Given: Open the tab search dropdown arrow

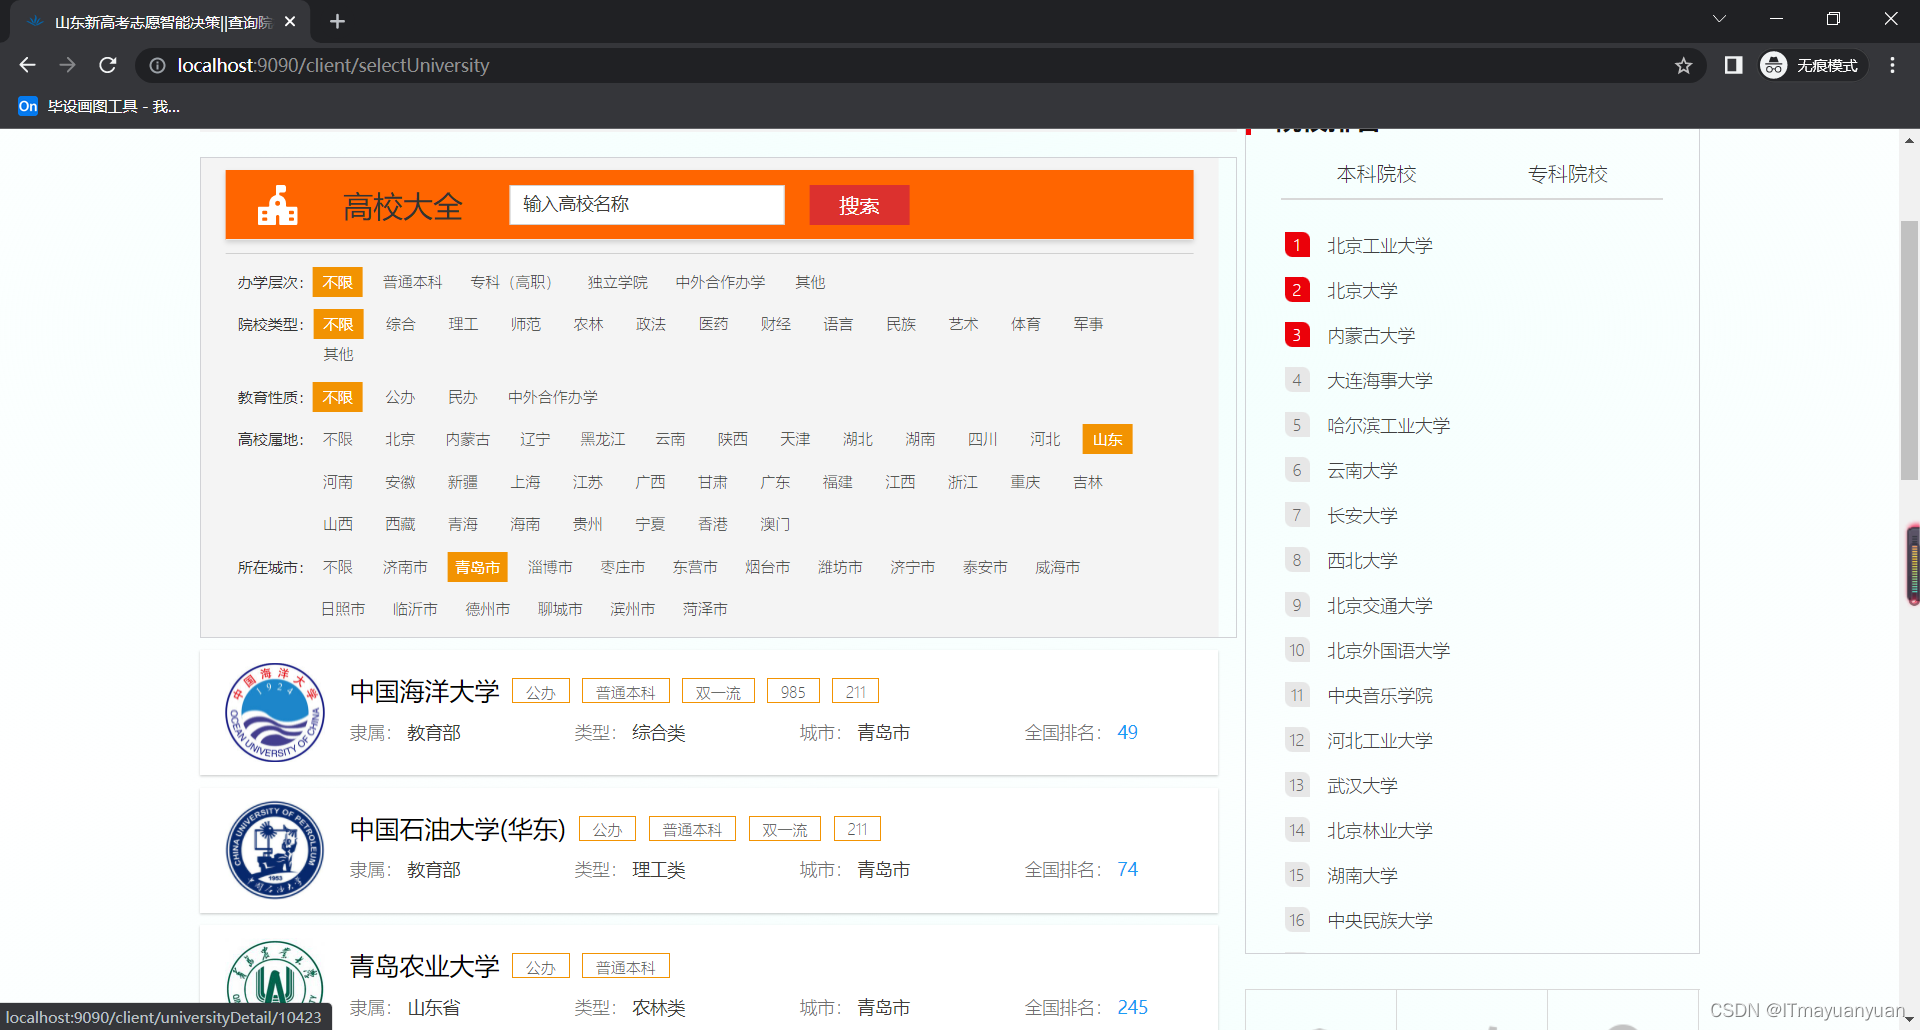Looking at the screenshot, I should (x=1719, y=19).
